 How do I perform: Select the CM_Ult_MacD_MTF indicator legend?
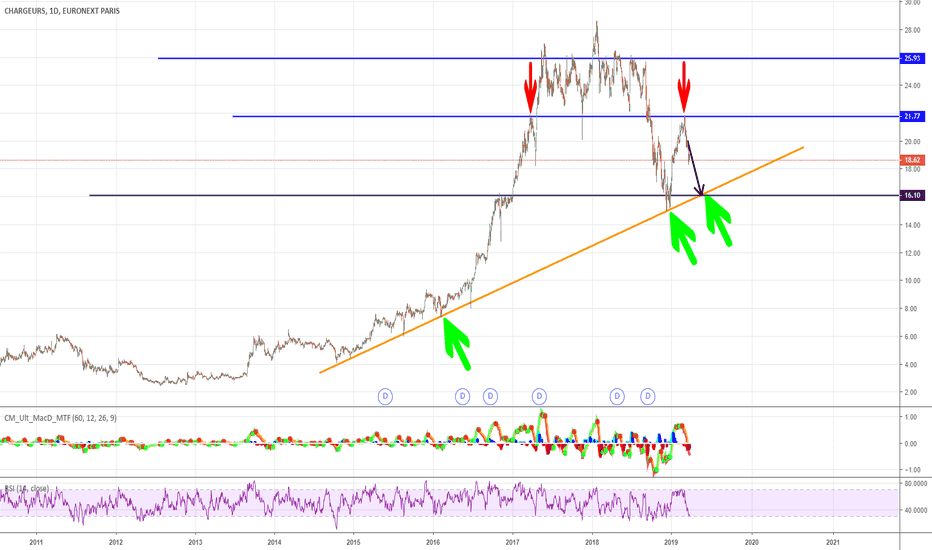coord(60,418)
